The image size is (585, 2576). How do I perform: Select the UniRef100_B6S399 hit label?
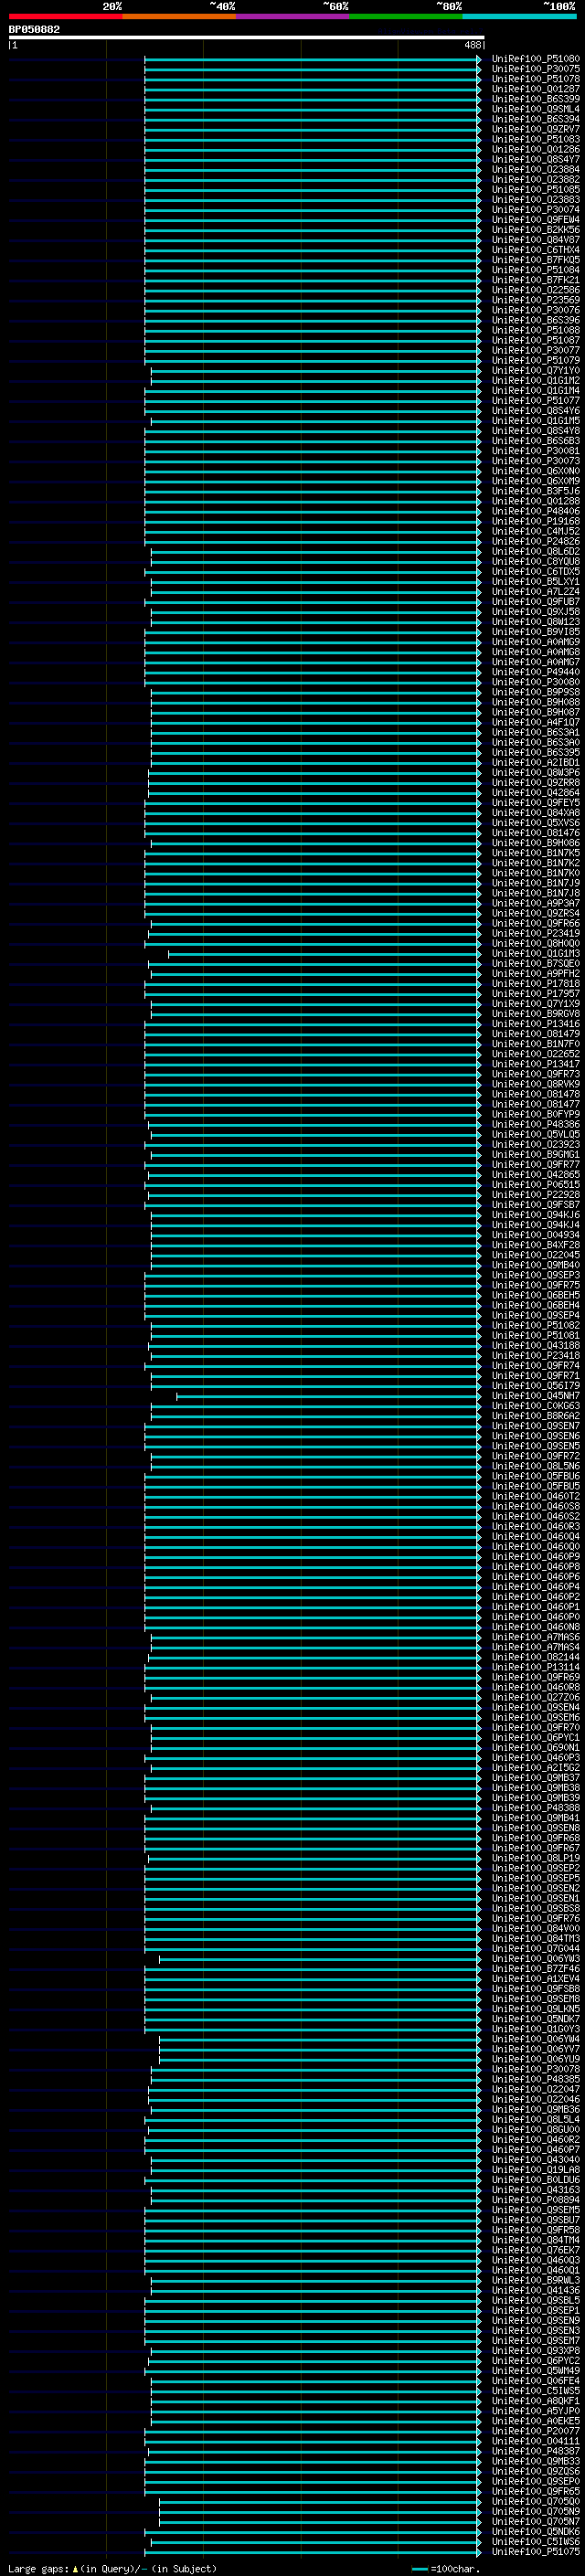pos(536,99)
